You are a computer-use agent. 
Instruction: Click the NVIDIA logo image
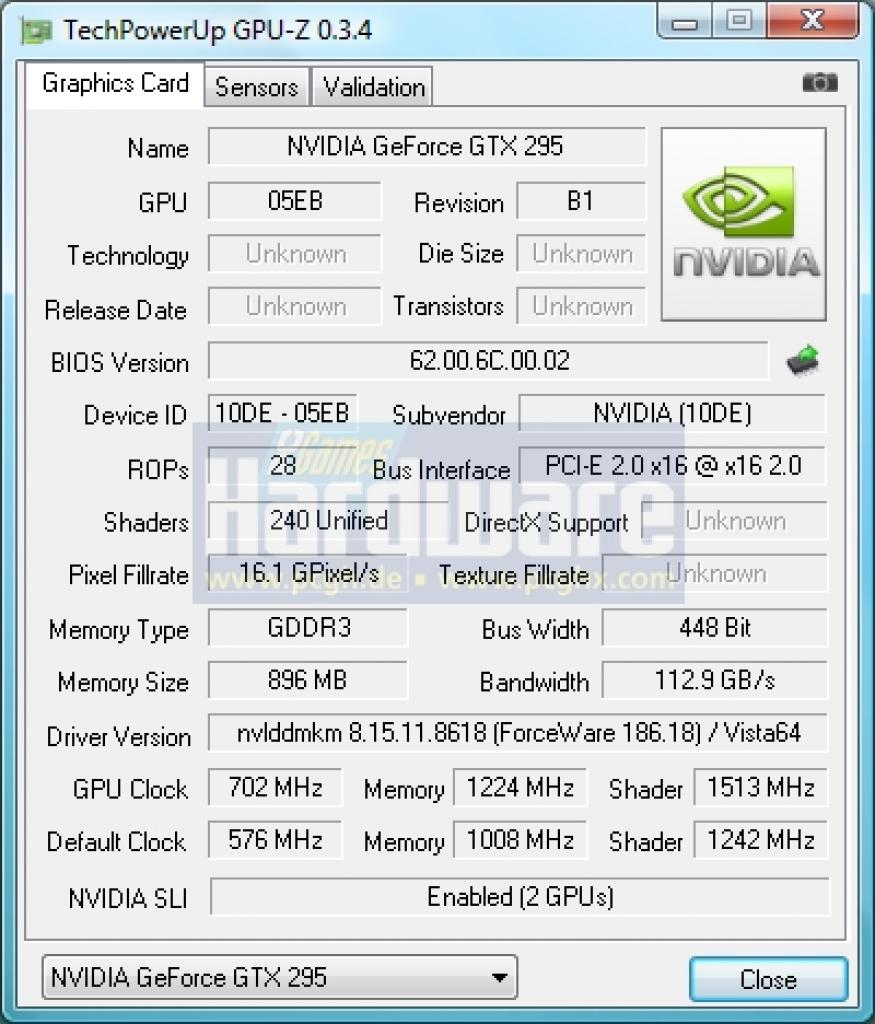(x=744, y=224)
